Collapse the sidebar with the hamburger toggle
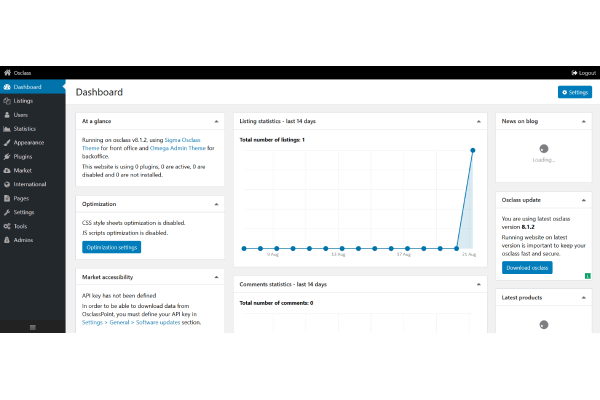 [x=32, y=327]
